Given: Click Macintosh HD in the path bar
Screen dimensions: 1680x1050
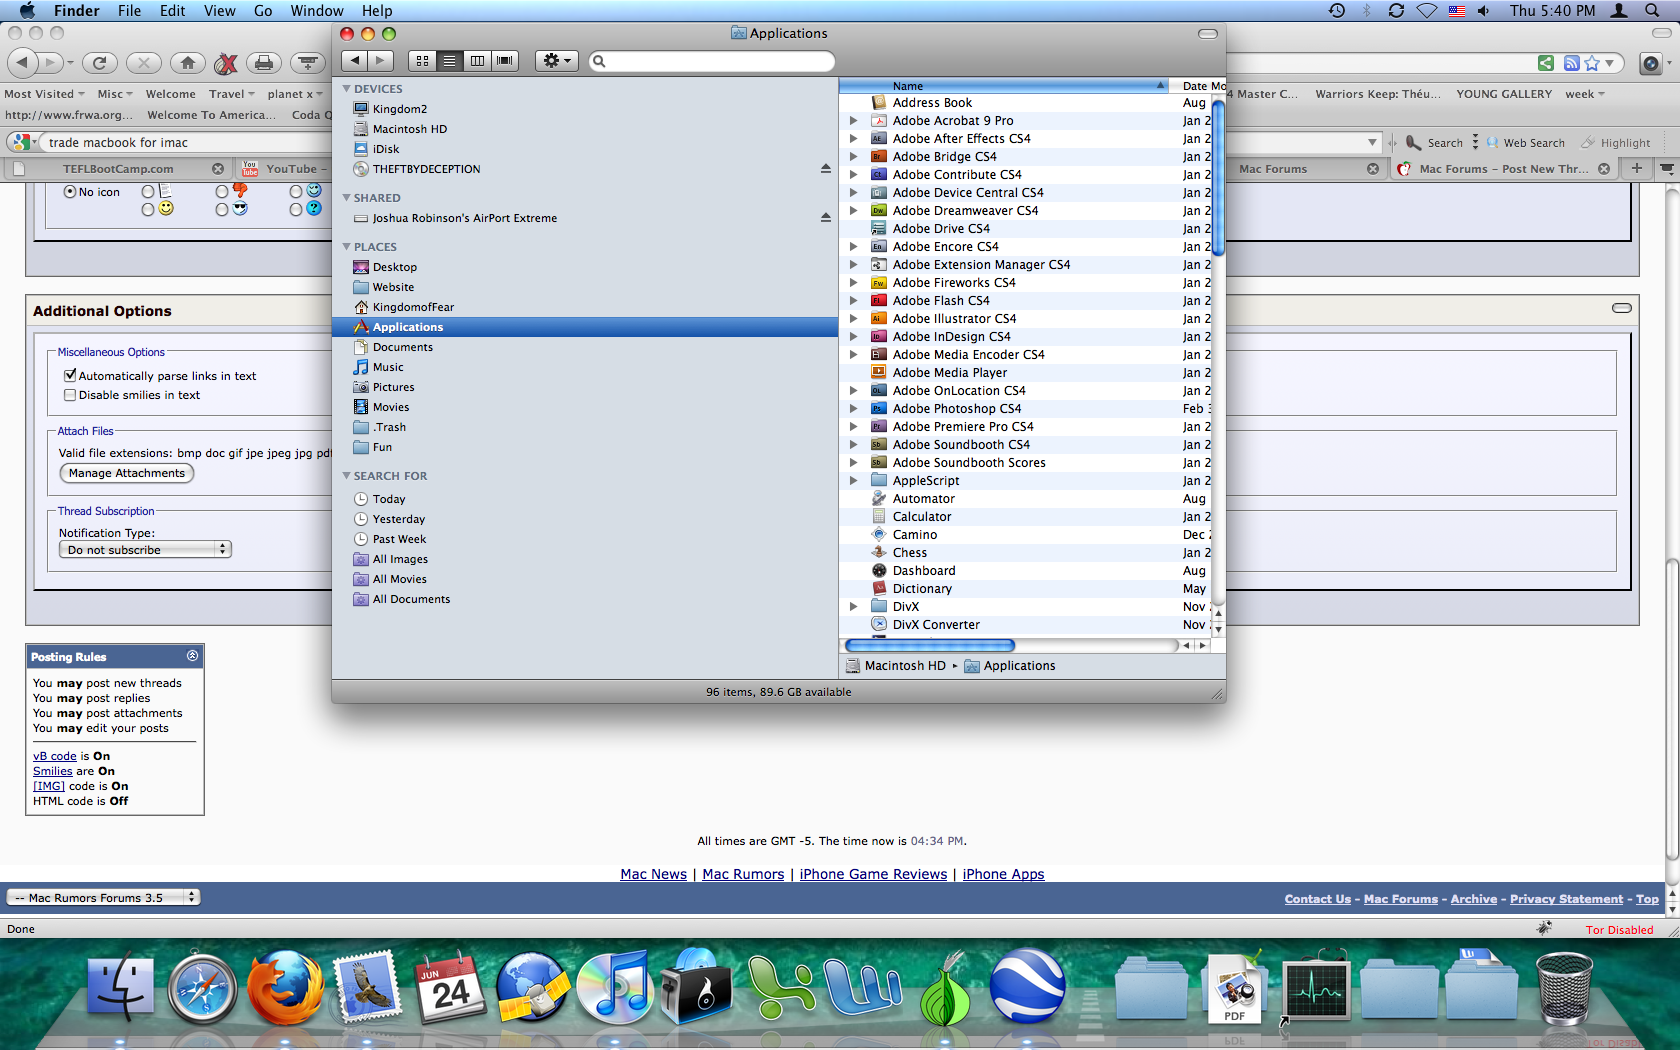Looking at the screenshot, I should [896, 666].
